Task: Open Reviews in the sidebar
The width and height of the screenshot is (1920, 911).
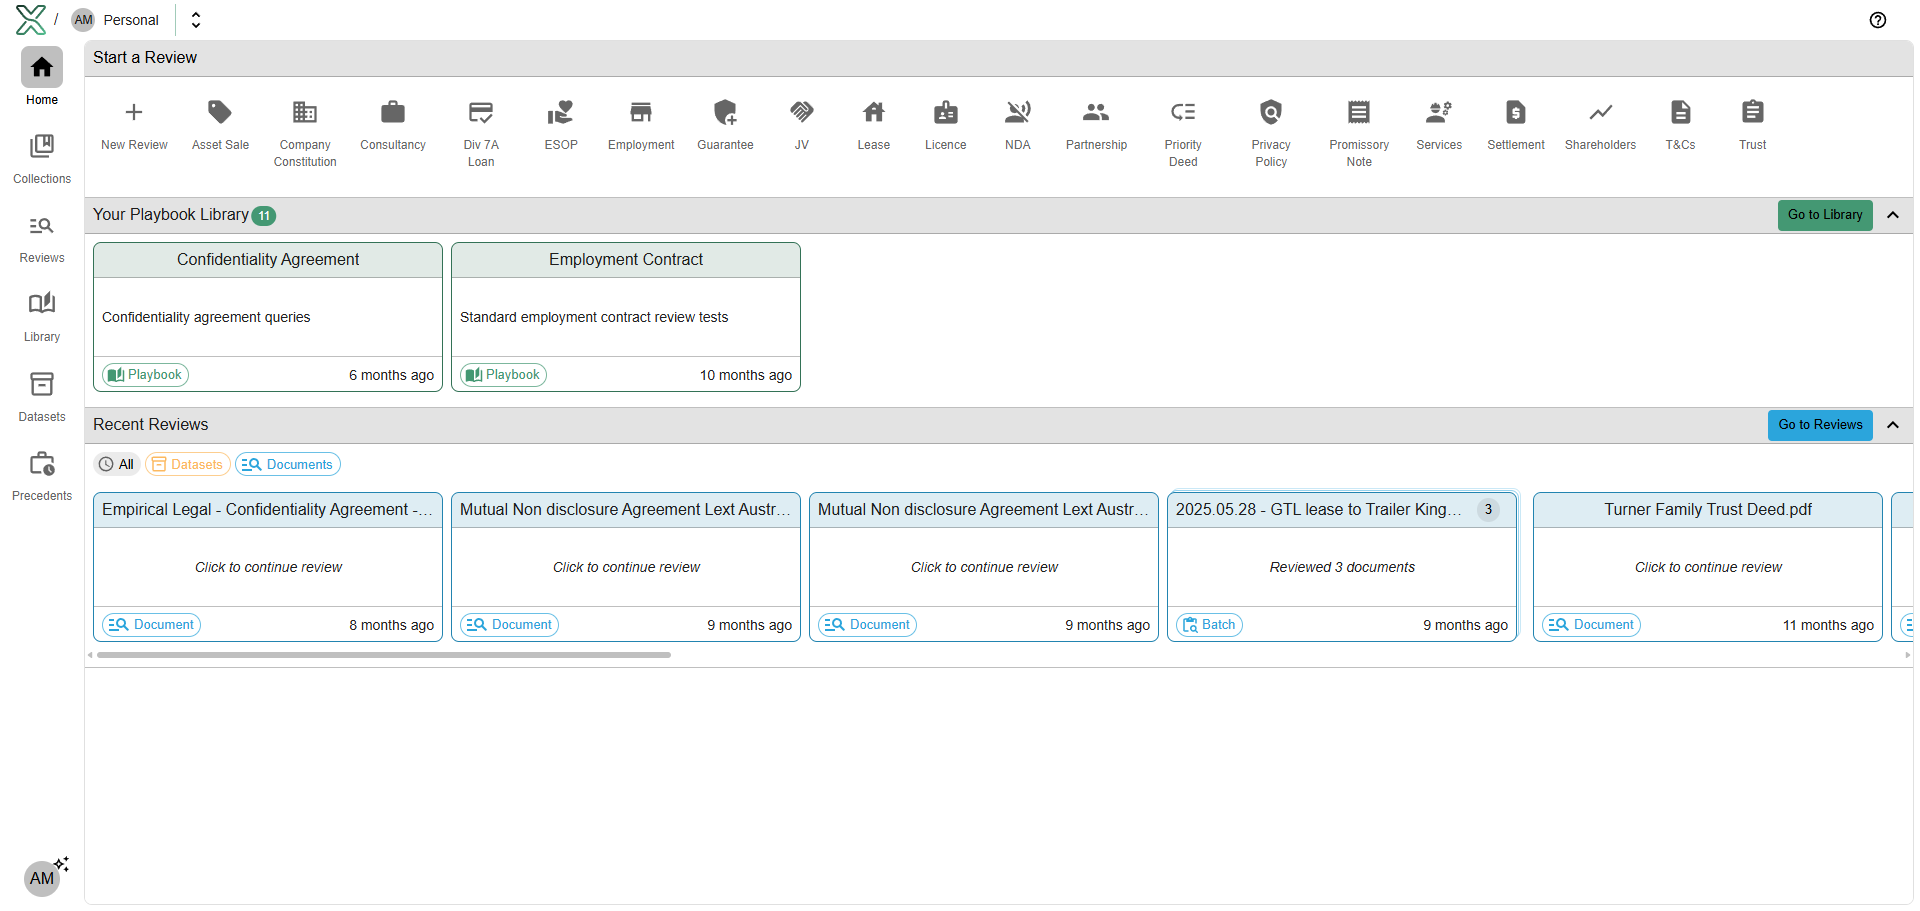Action: 42,238
